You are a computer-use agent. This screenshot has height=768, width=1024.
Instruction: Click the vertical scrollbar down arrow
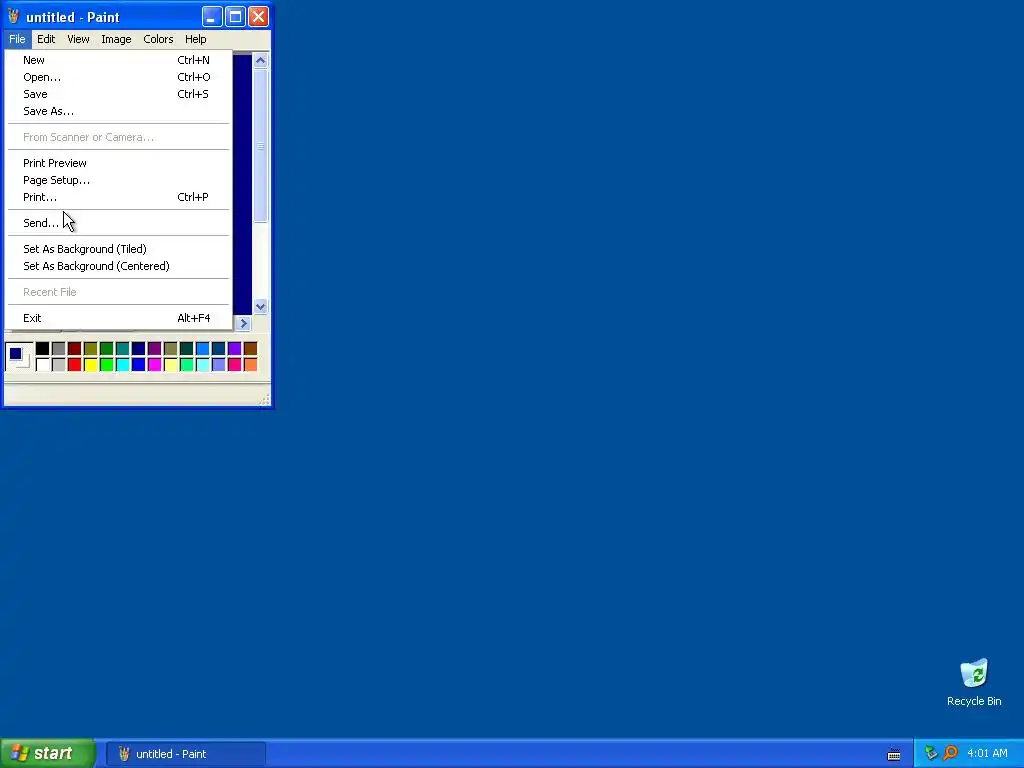click(261, 307)
